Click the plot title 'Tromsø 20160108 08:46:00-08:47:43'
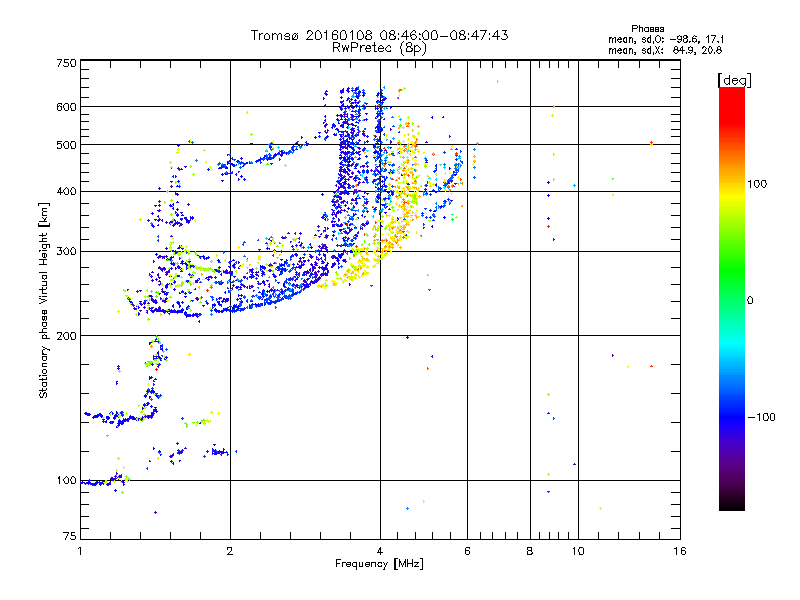The image size is (800, 600). point(379,35)
